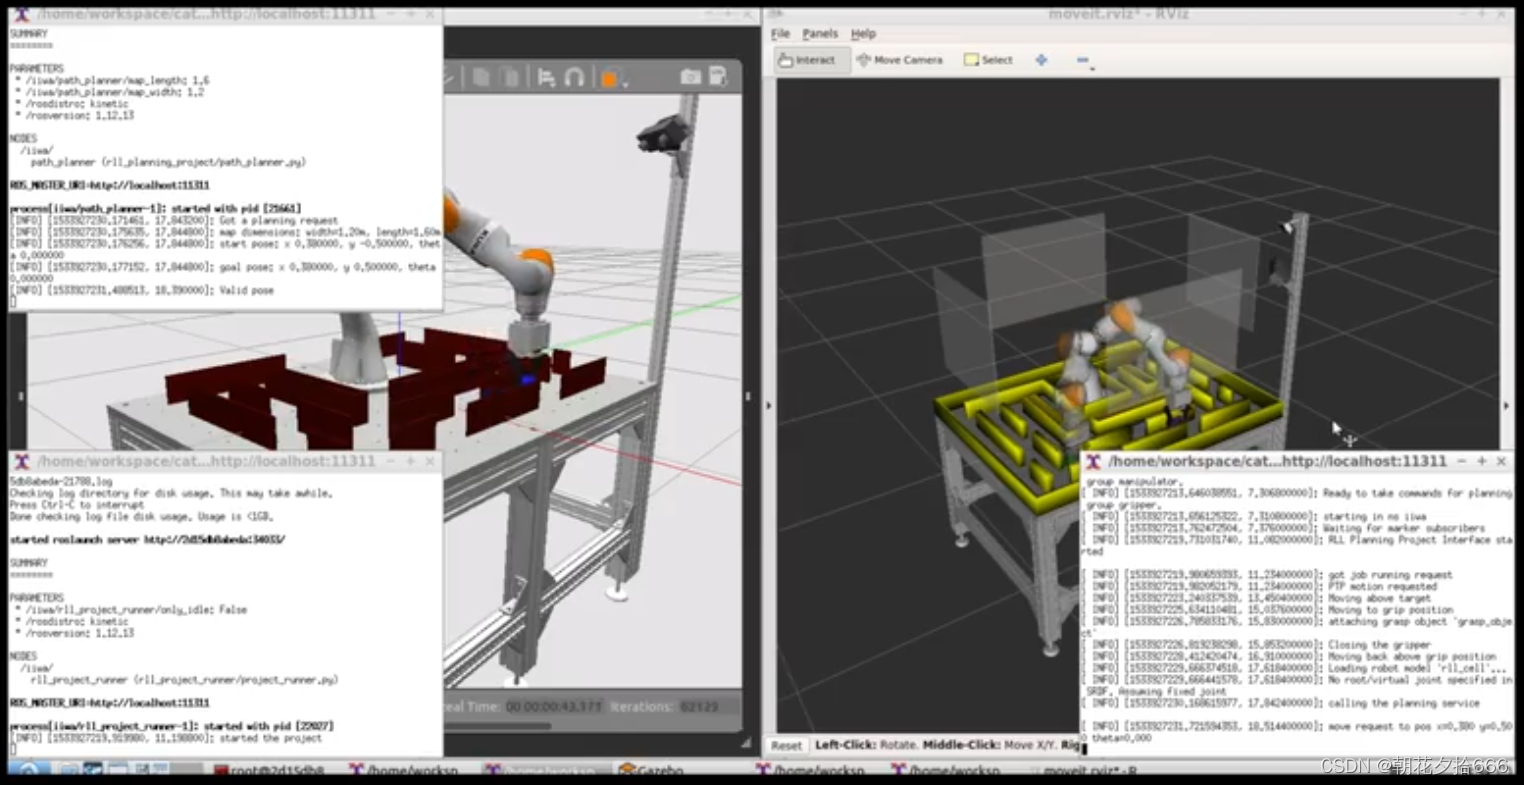Toggle the magnet snap tool in Gazebo

click(575, 77)
